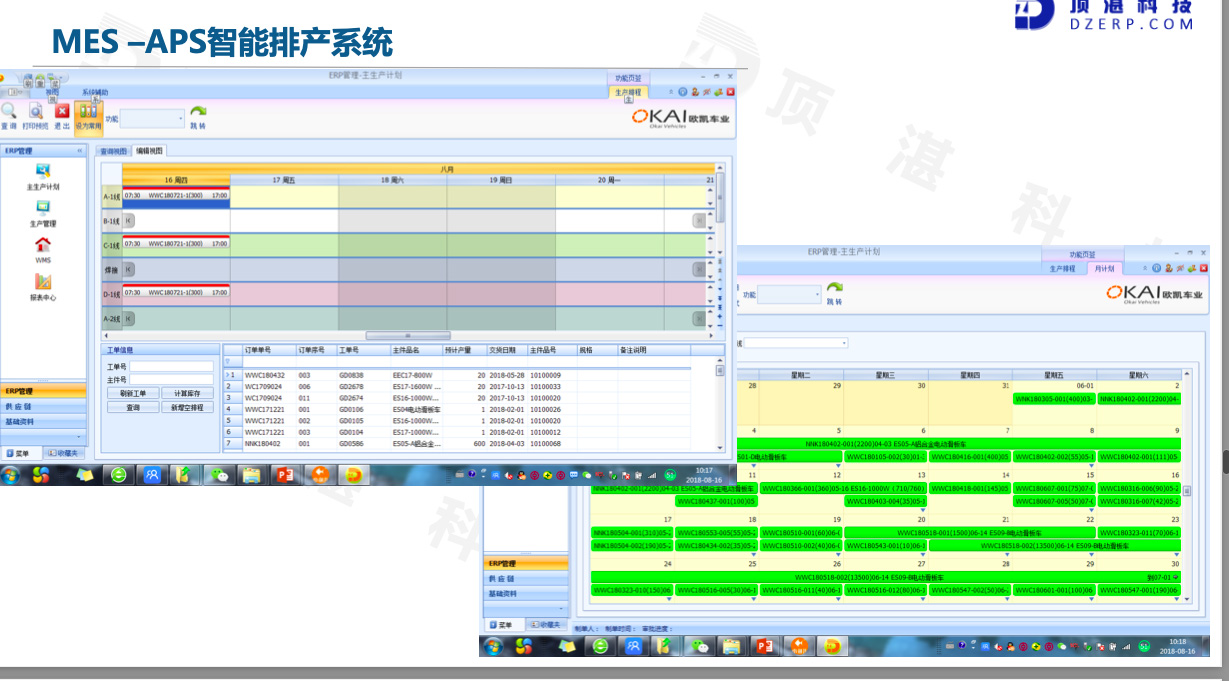Click the 新增空排程 button
1229x681 pixels.
188,408
